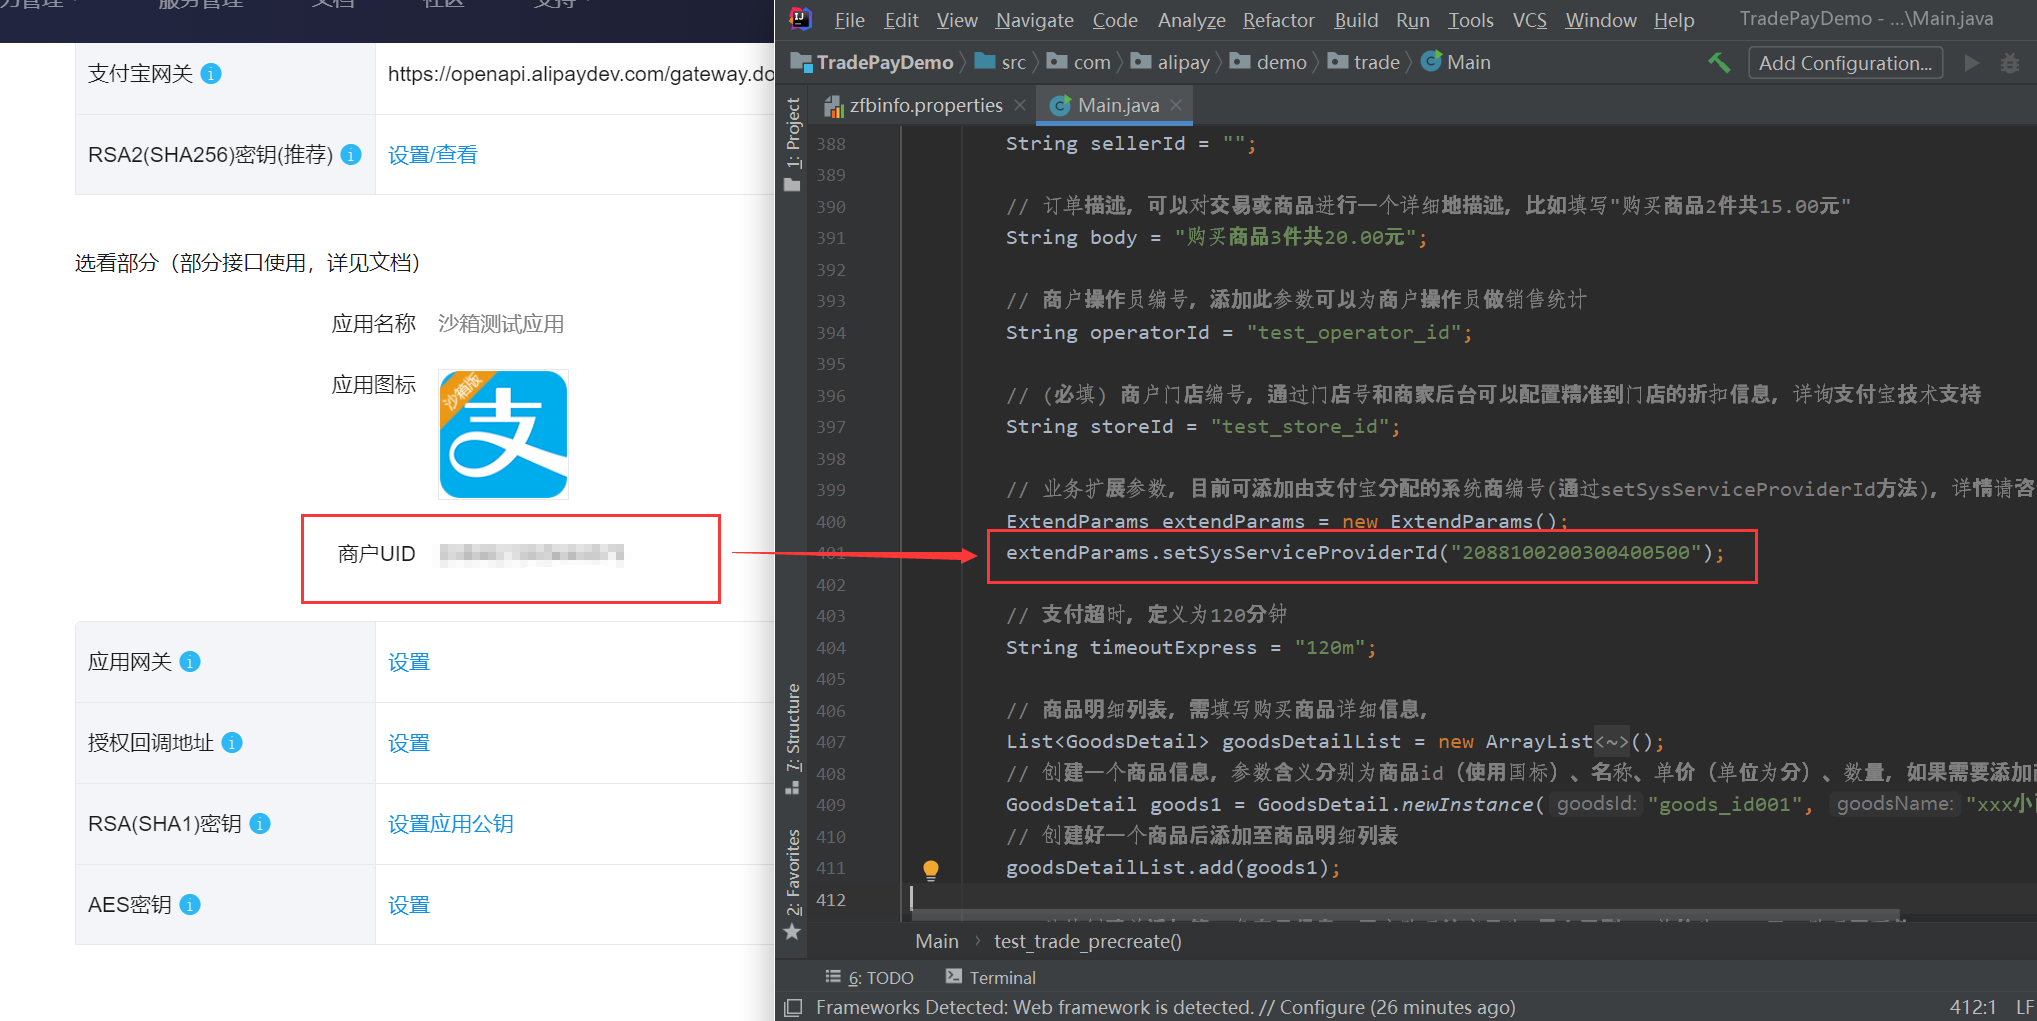Open the Window menu
The width and height of the screenshot is (2037, 1021).
pyautogui.click(x=1601, y=20)
